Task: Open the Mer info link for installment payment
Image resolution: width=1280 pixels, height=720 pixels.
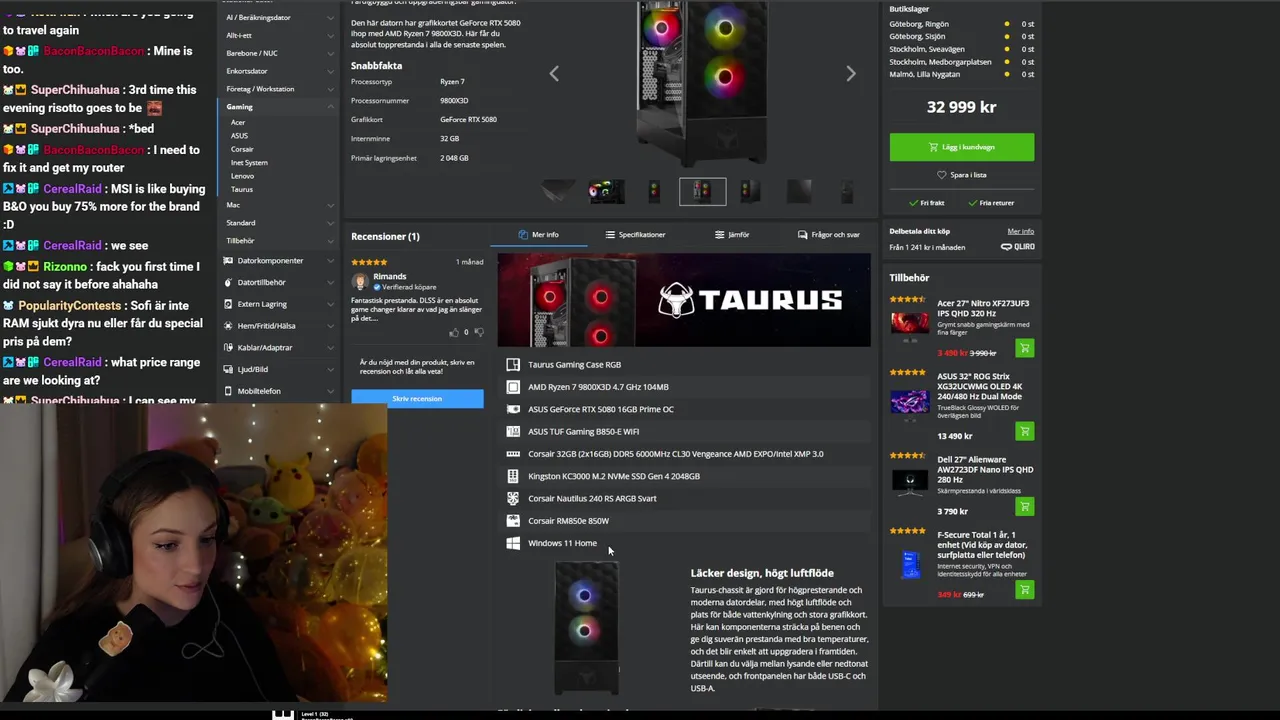Action: tap(1021, 231)
